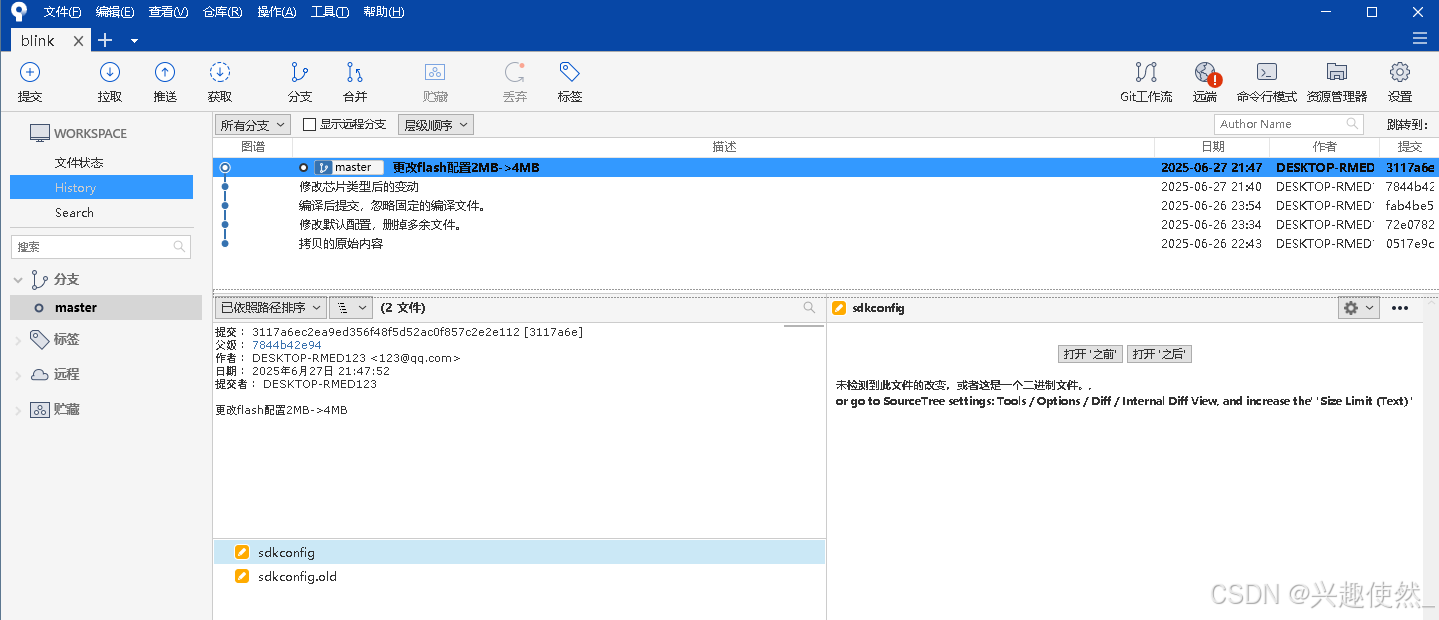
Task: Click the hamburger menu icon at top right
Action: pyautogui.click(x=1420, y=38)
